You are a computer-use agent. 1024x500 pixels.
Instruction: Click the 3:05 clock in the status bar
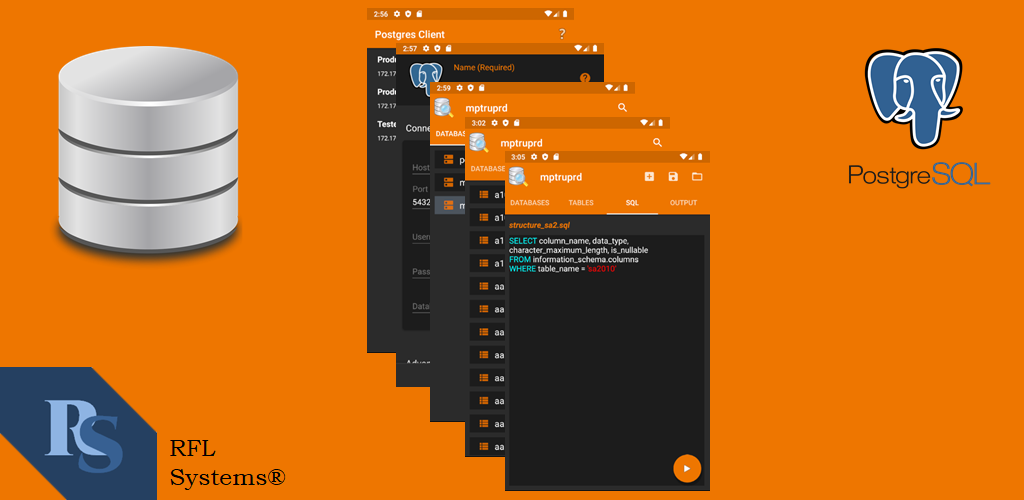(518, 157)
